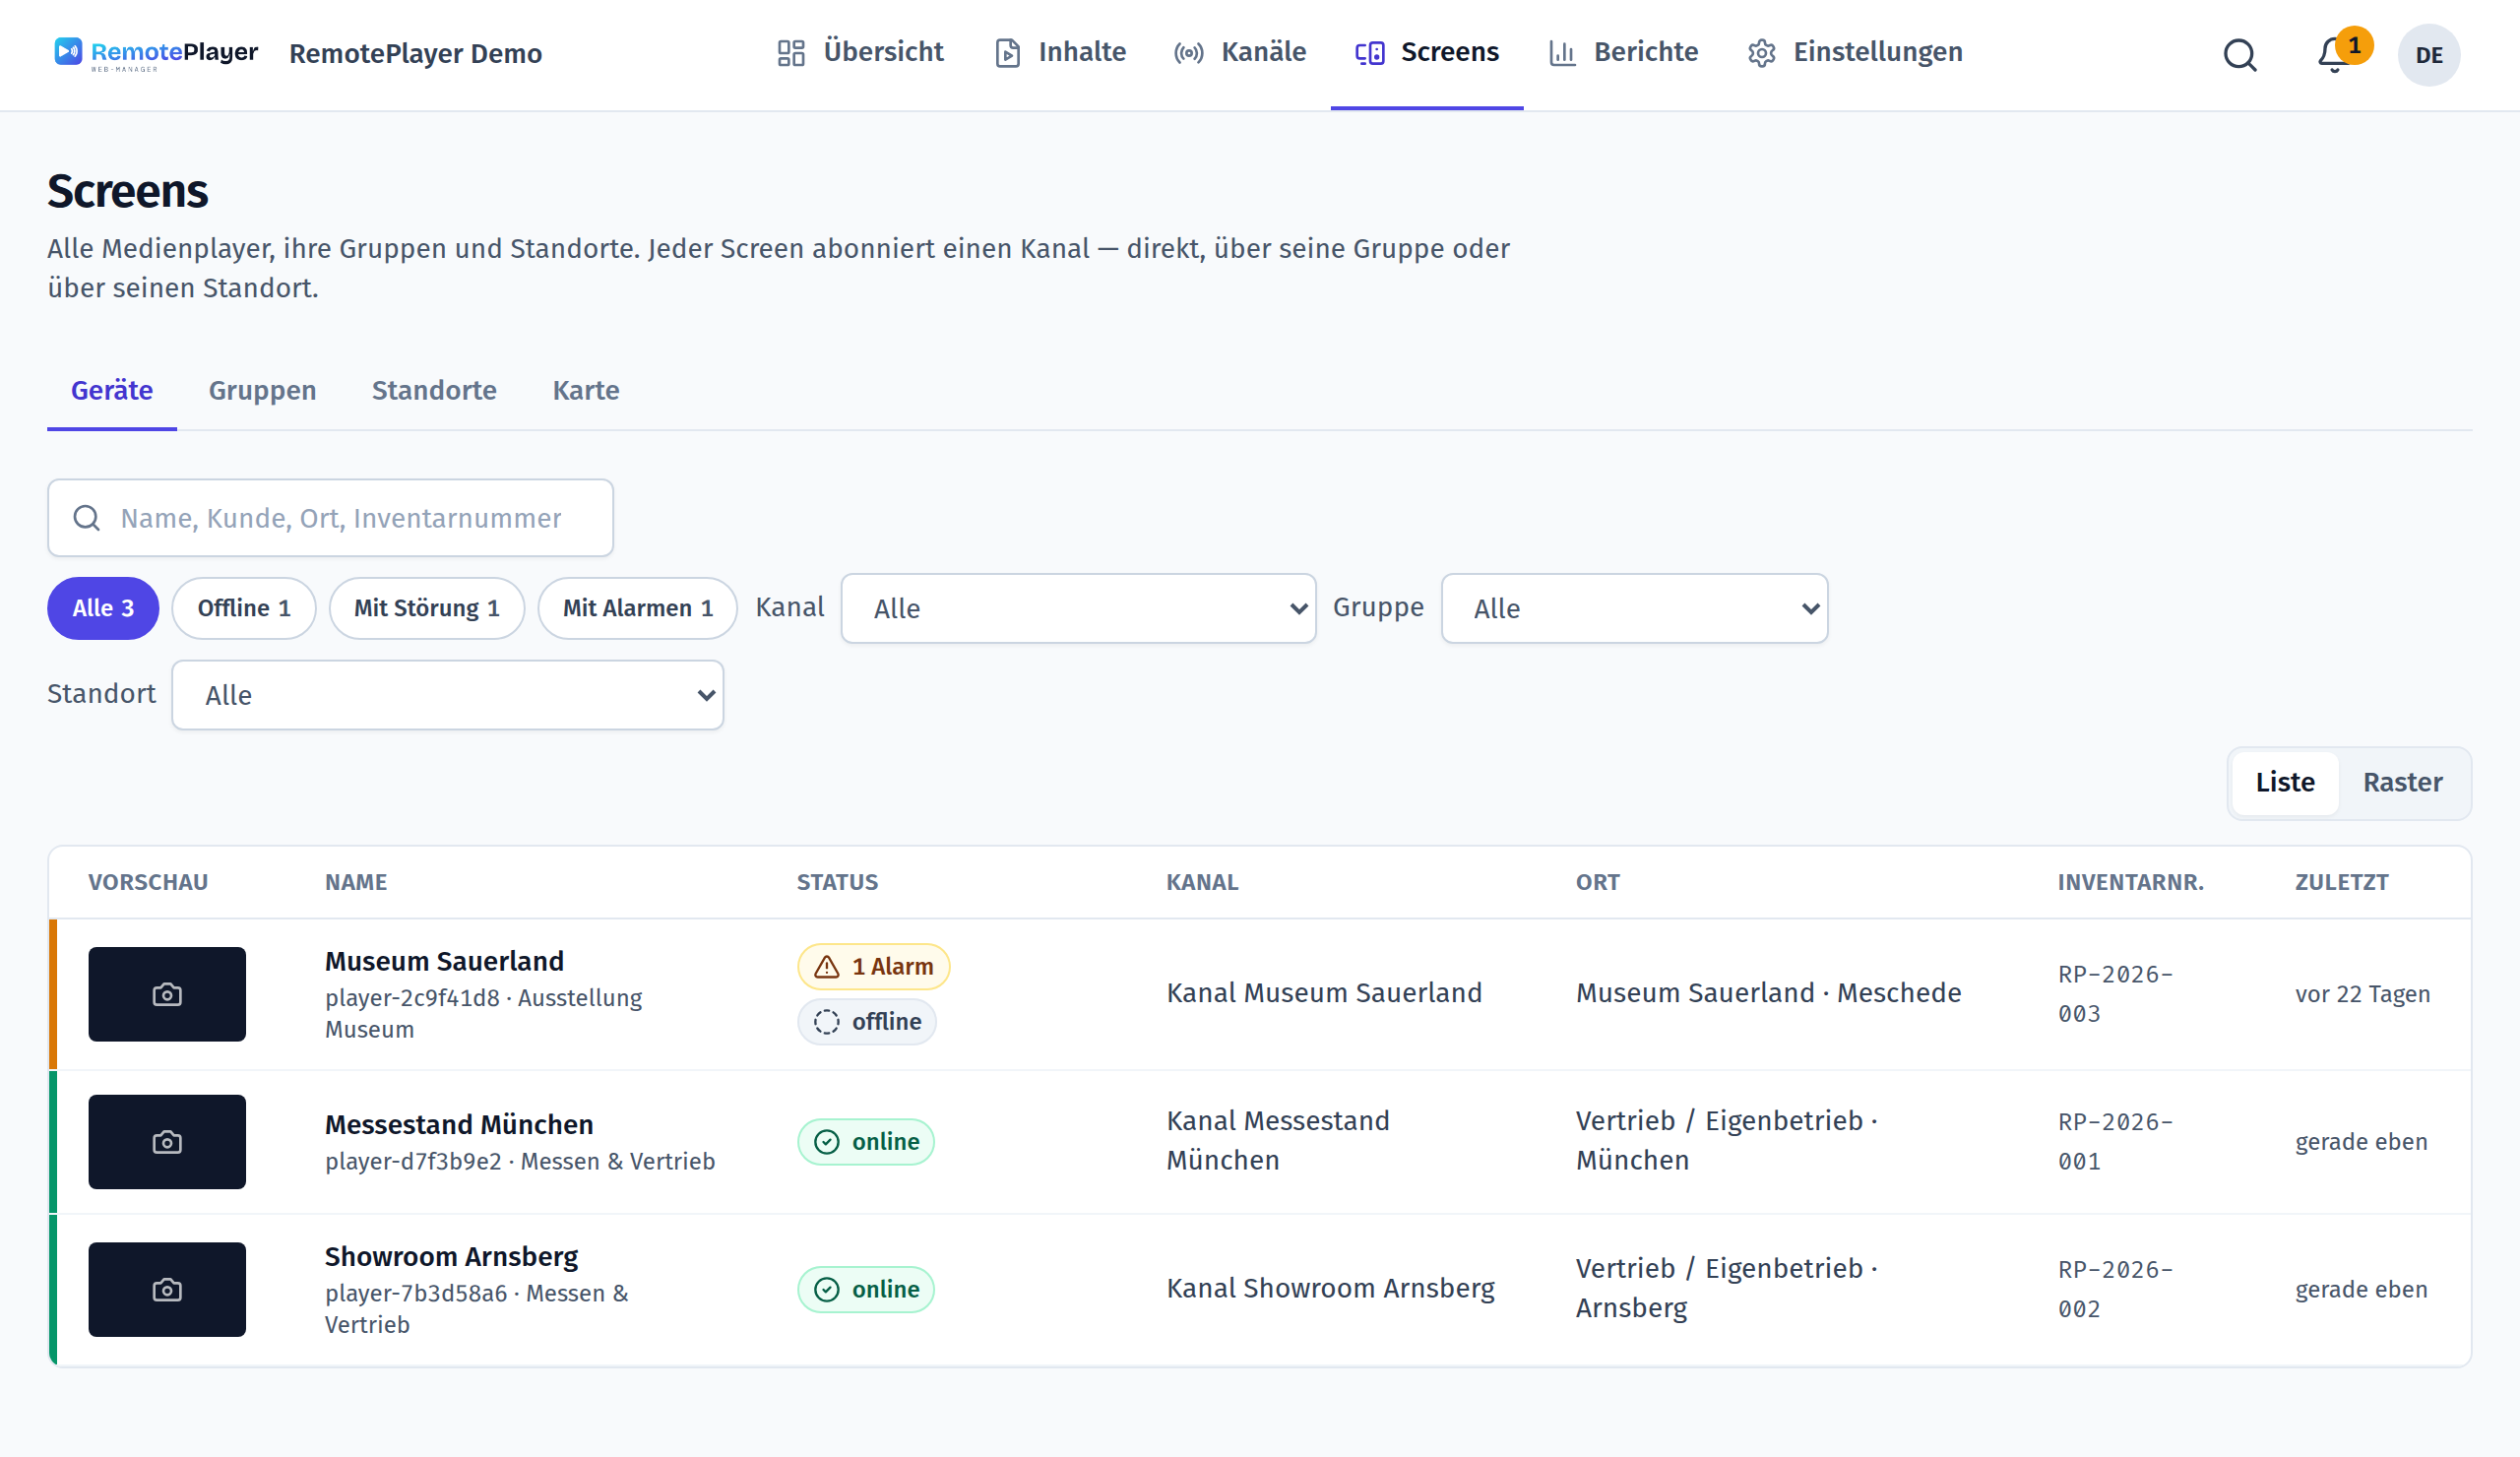Screen dimensions: 2520x1457
Task: Click the Inhalte file-play icon
Action: click(1007, 53)
